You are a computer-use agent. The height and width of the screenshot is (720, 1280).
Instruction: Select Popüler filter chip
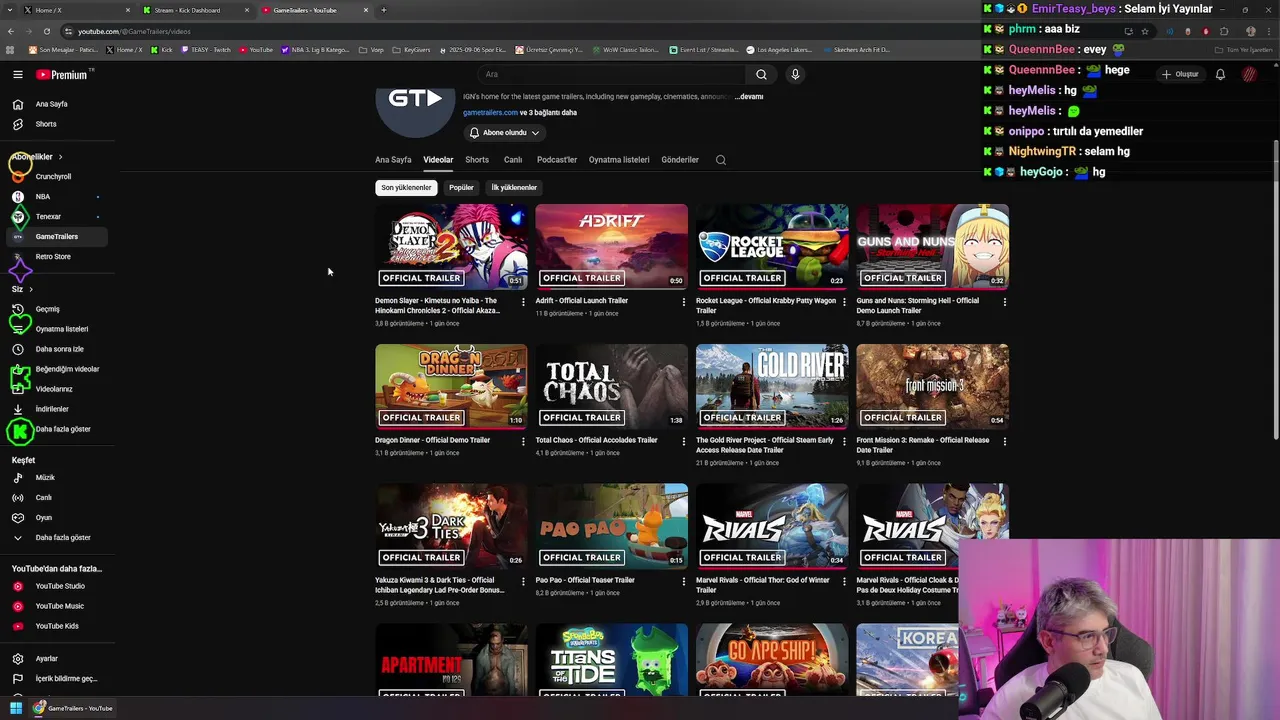pyautogui.click(x=461, y=188)
